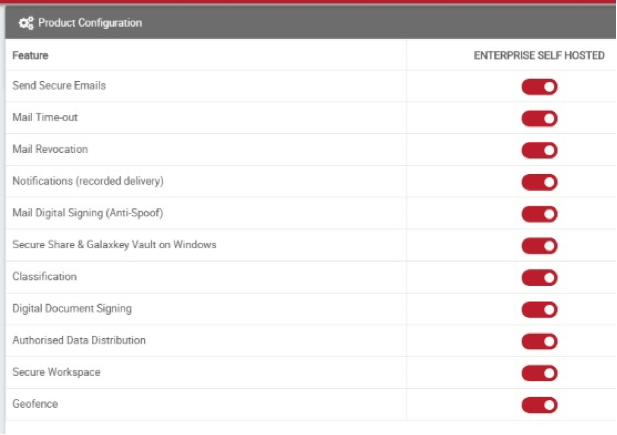Image resolution: width=617 pixels, height=435 pixels.
Task: Toggle the Secure Workspace switch
Action: (x=539, y=373)
